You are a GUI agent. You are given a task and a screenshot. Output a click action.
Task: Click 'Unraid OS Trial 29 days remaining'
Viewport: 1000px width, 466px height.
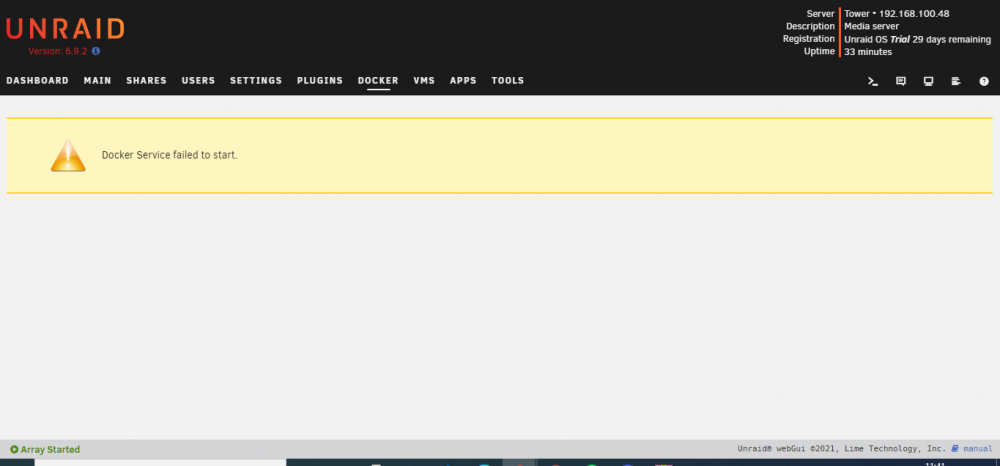click(x=918, y=39)
